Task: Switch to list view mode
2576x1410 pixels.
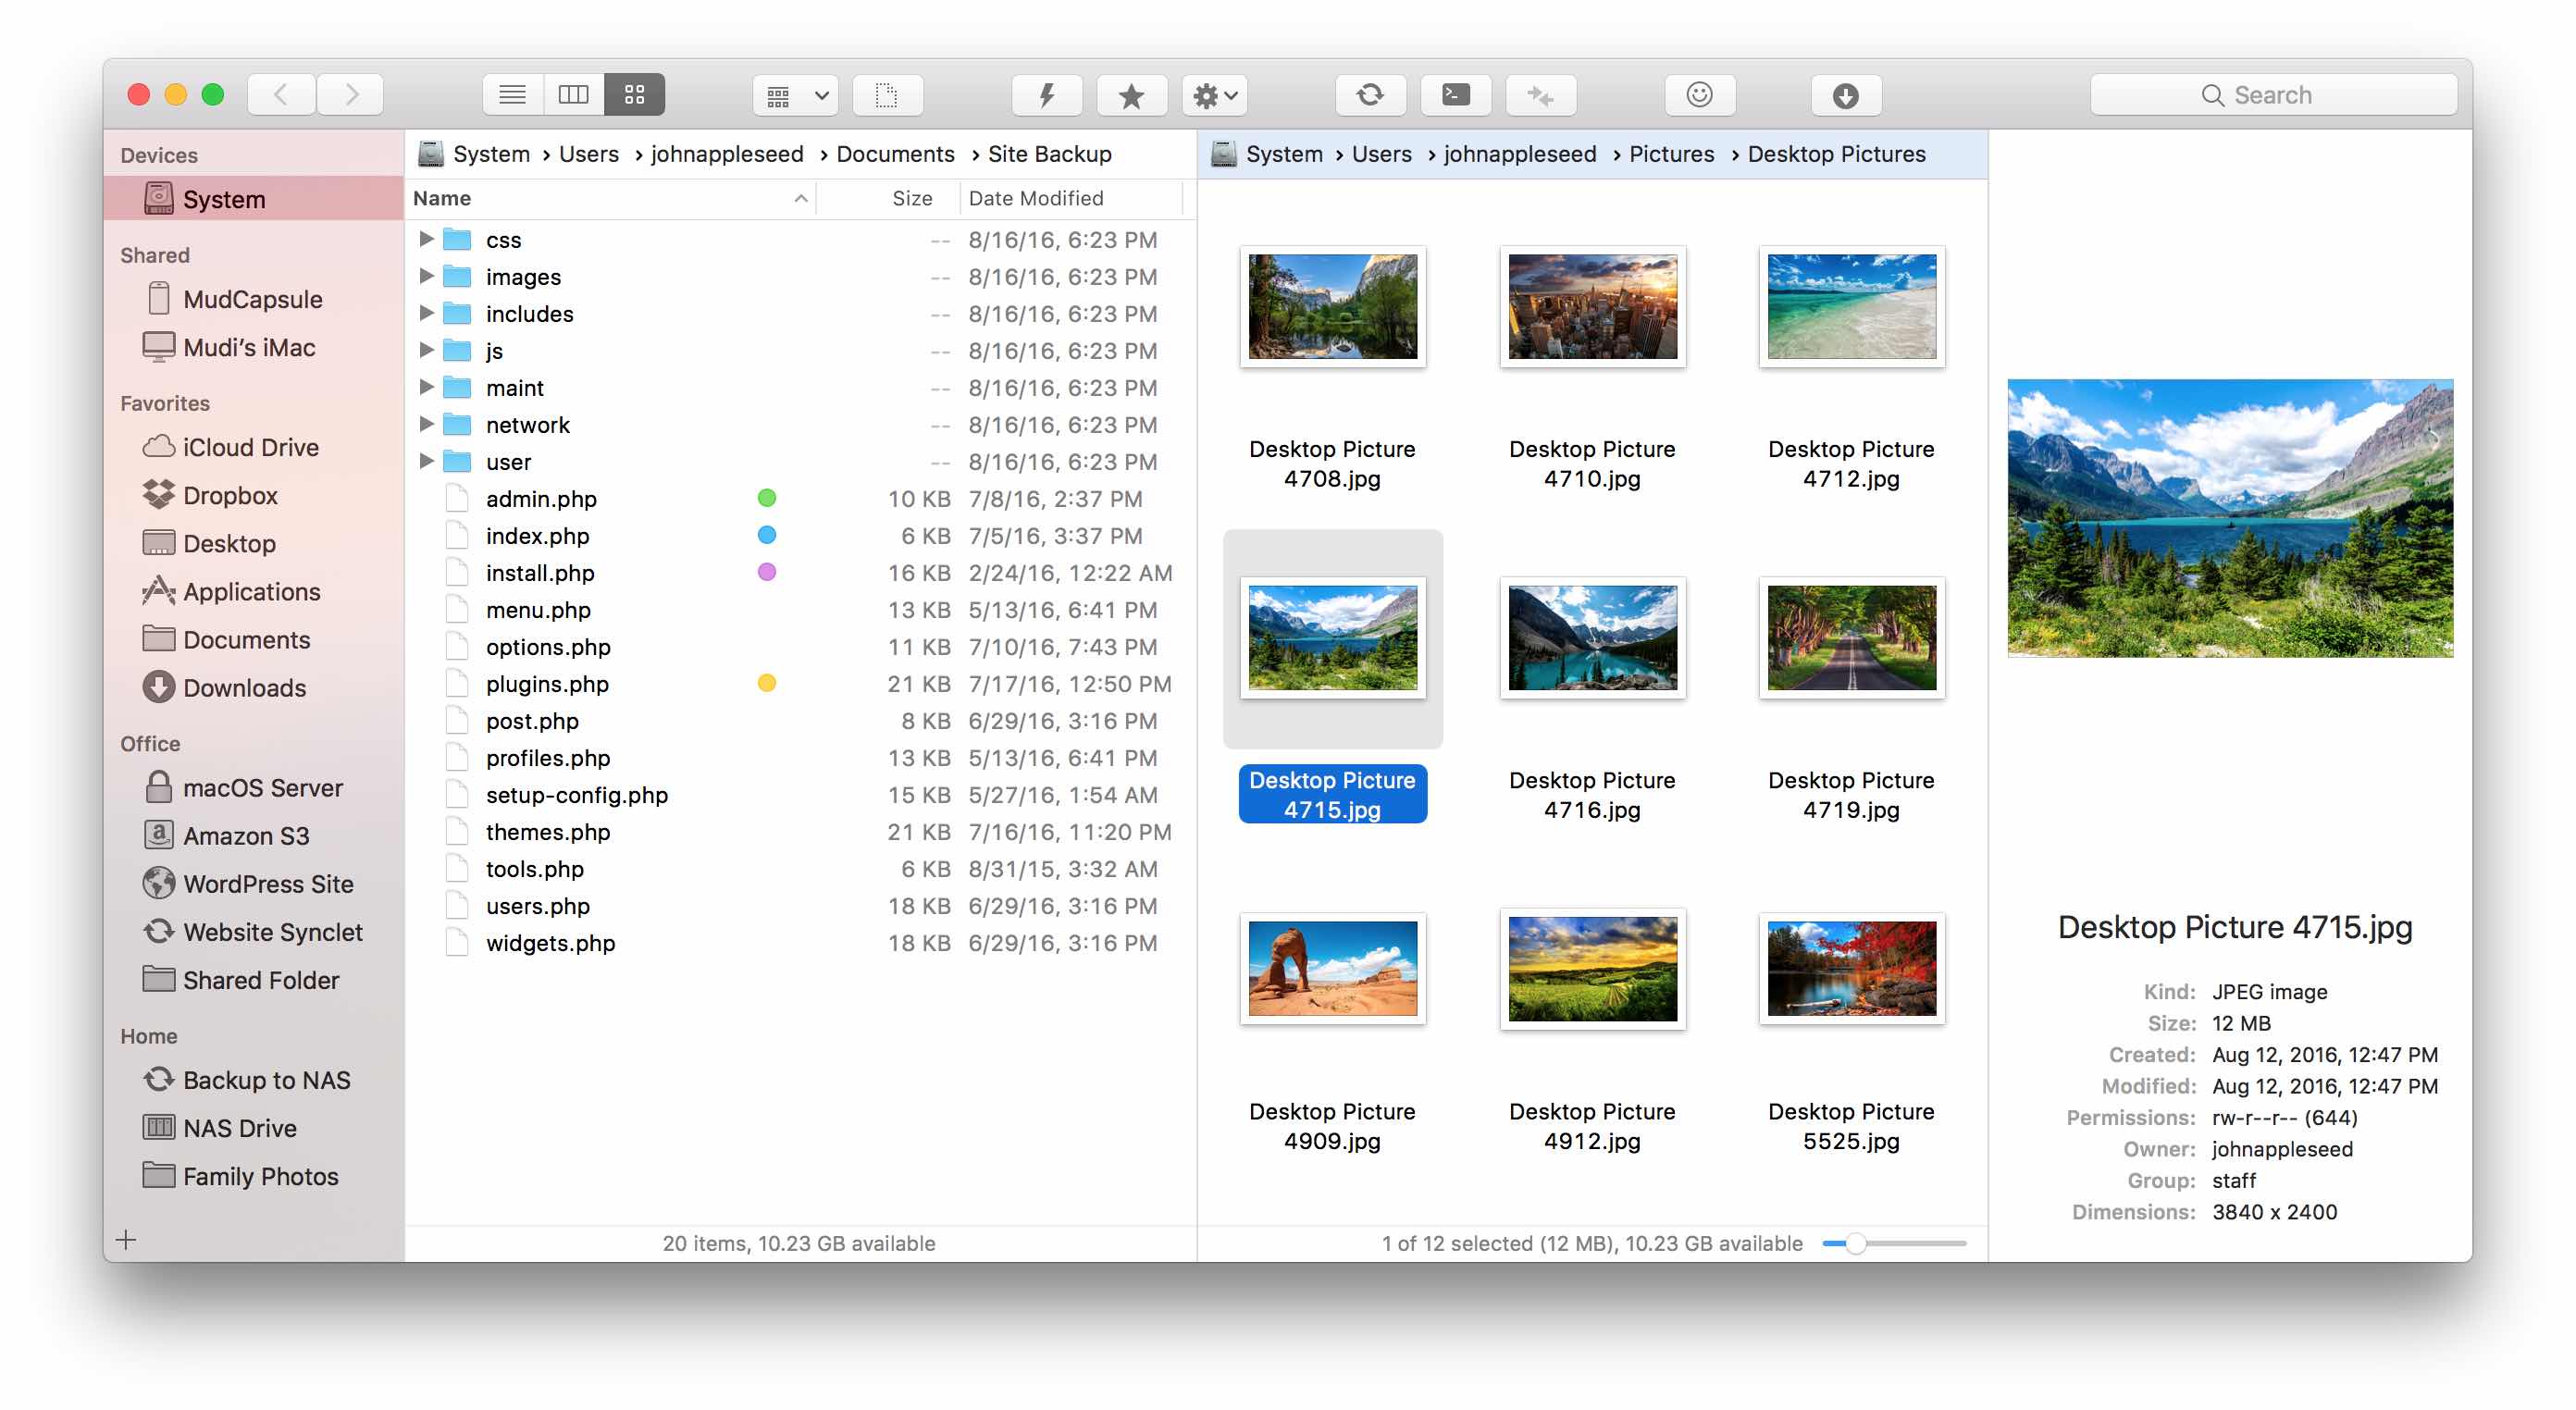Action: pos(512,95)
